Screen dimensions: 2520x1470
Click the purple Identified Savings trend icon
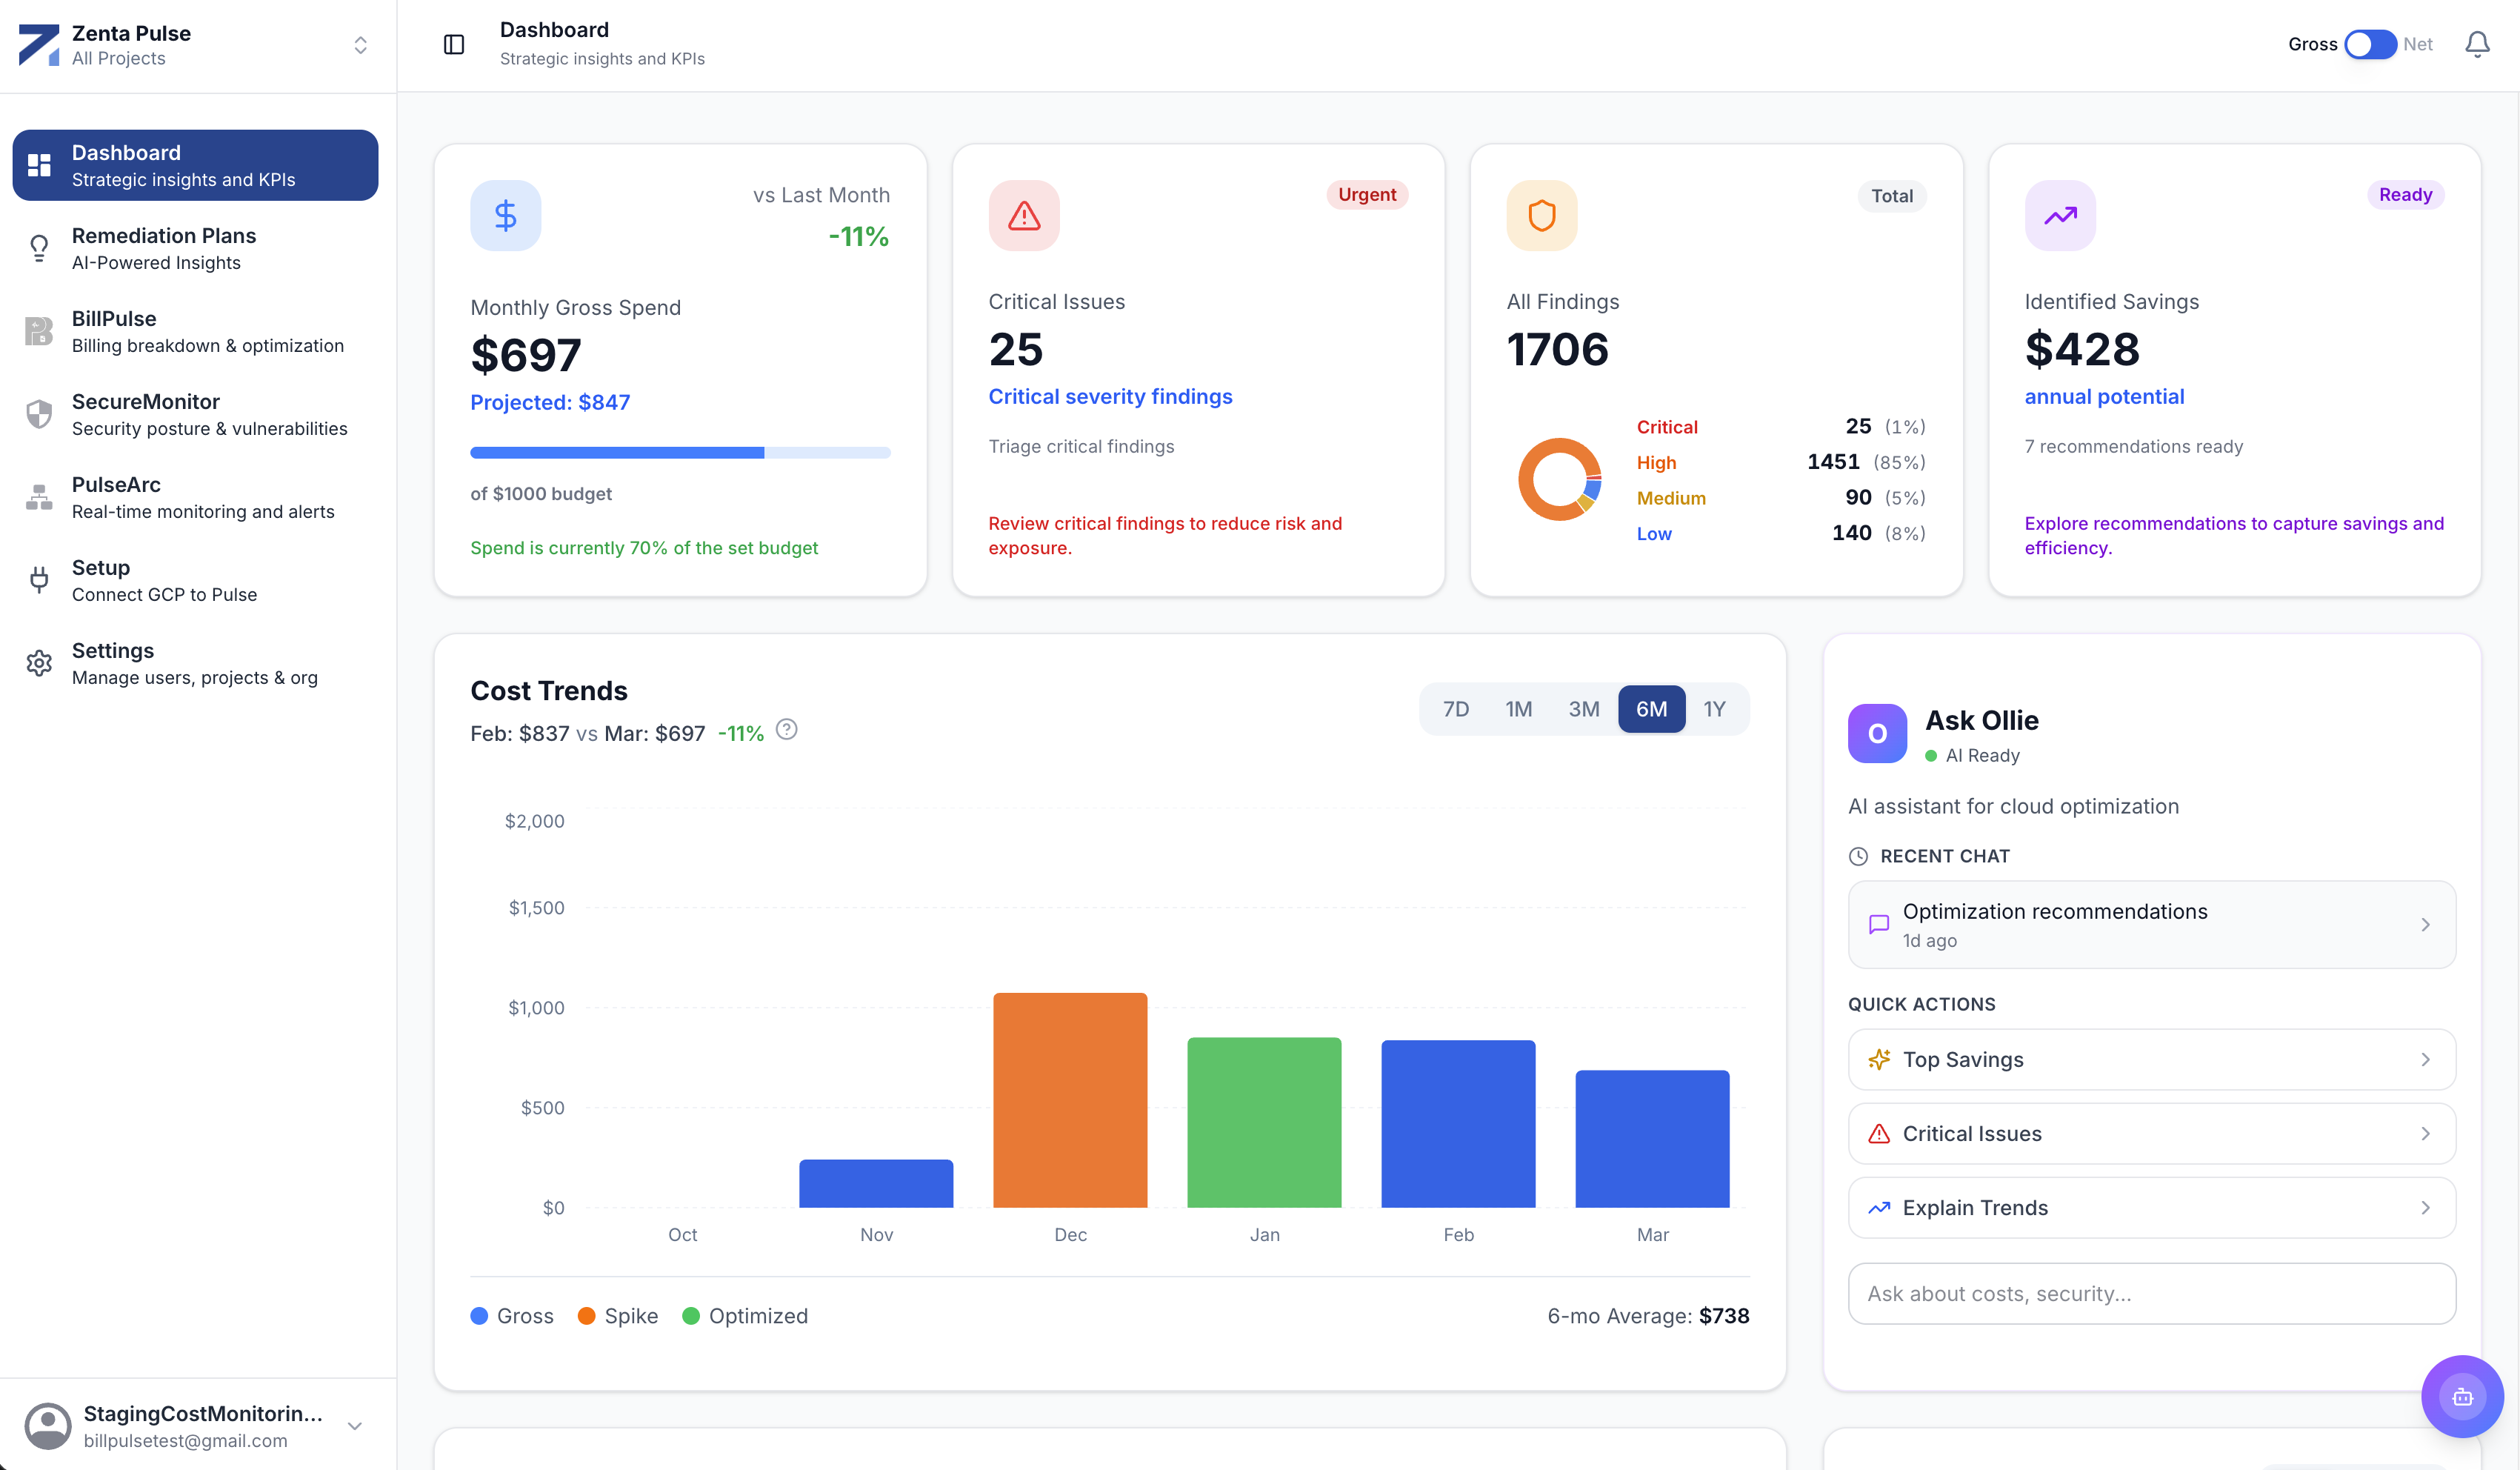pos(2059,215)
